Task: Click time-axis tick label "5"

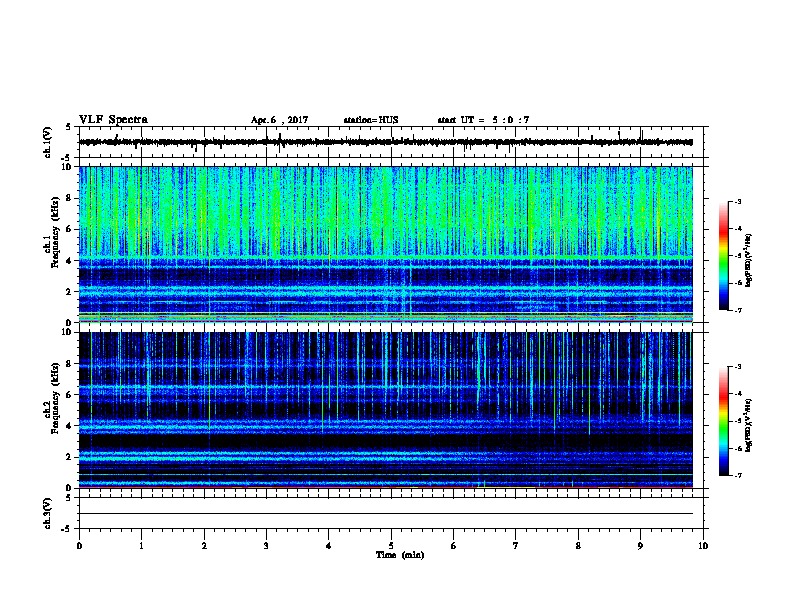Action: pos(391,546)
